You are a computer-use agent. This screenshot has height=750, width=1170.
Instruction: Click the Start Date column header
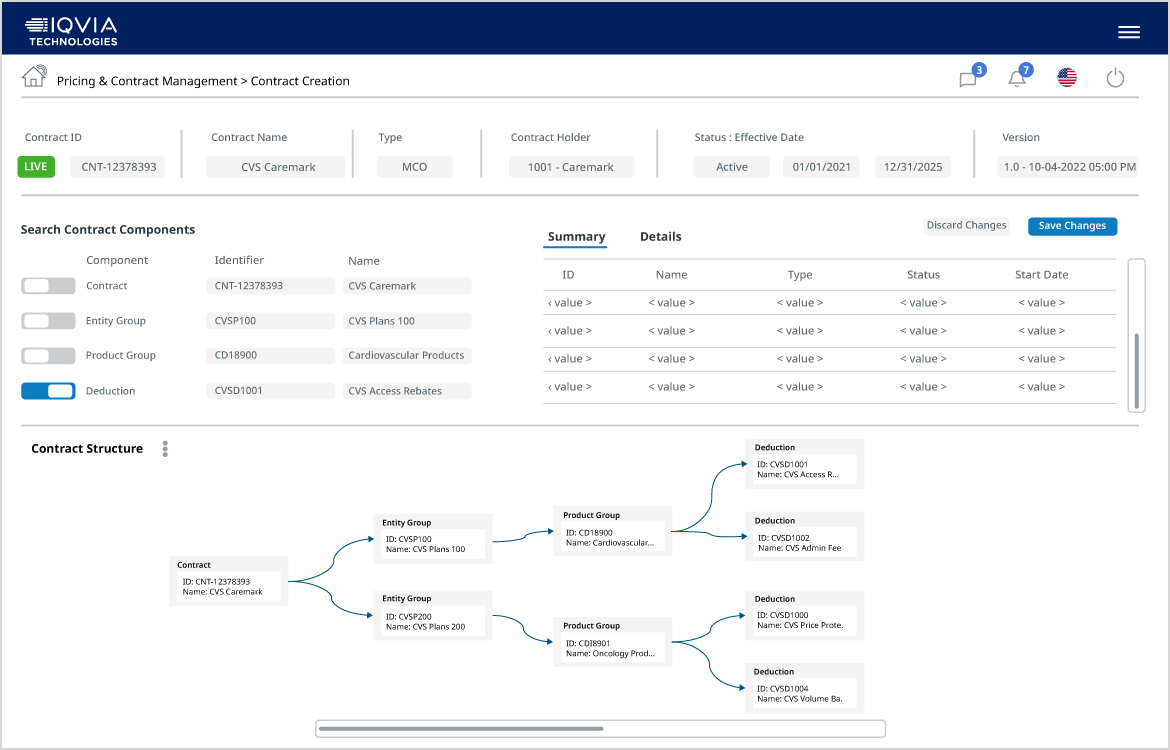point(1041,275)
